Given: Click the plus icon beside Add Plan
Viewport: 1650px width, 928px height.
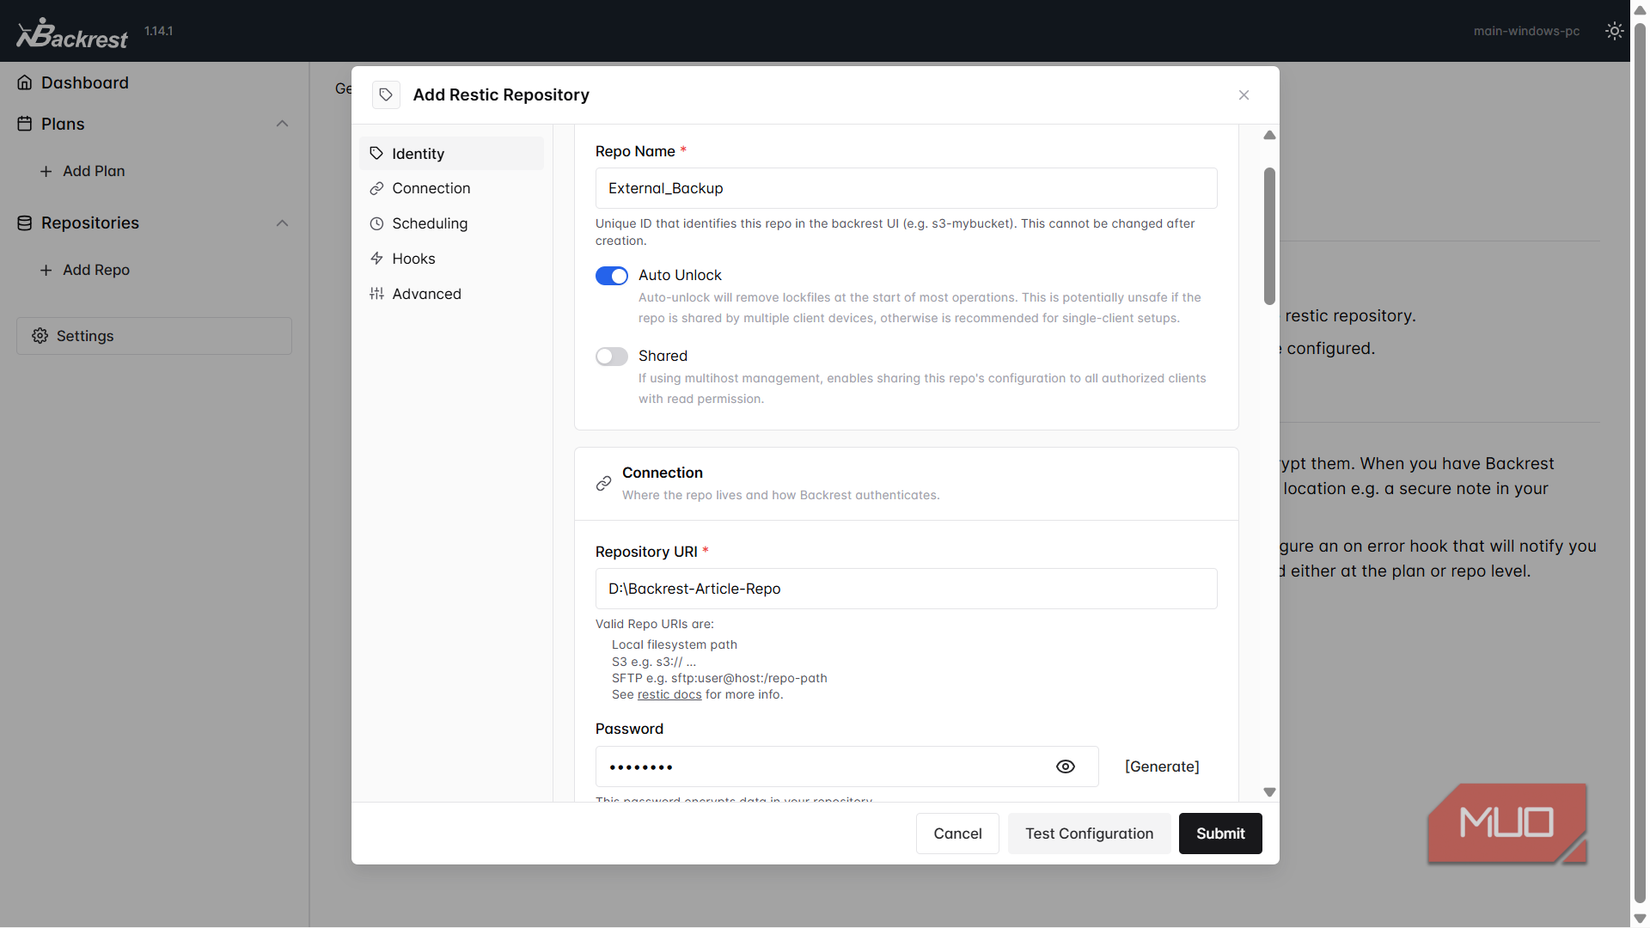Looking at the screenshot, I should [46, 171].
